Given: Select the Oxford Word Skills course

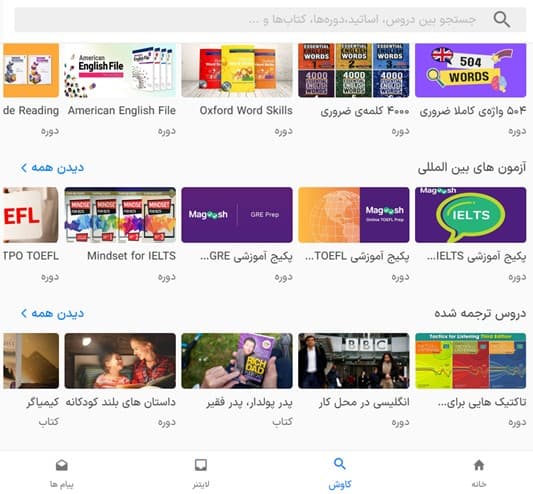Looking at the screenshot, I should click(x=237, y=70).
